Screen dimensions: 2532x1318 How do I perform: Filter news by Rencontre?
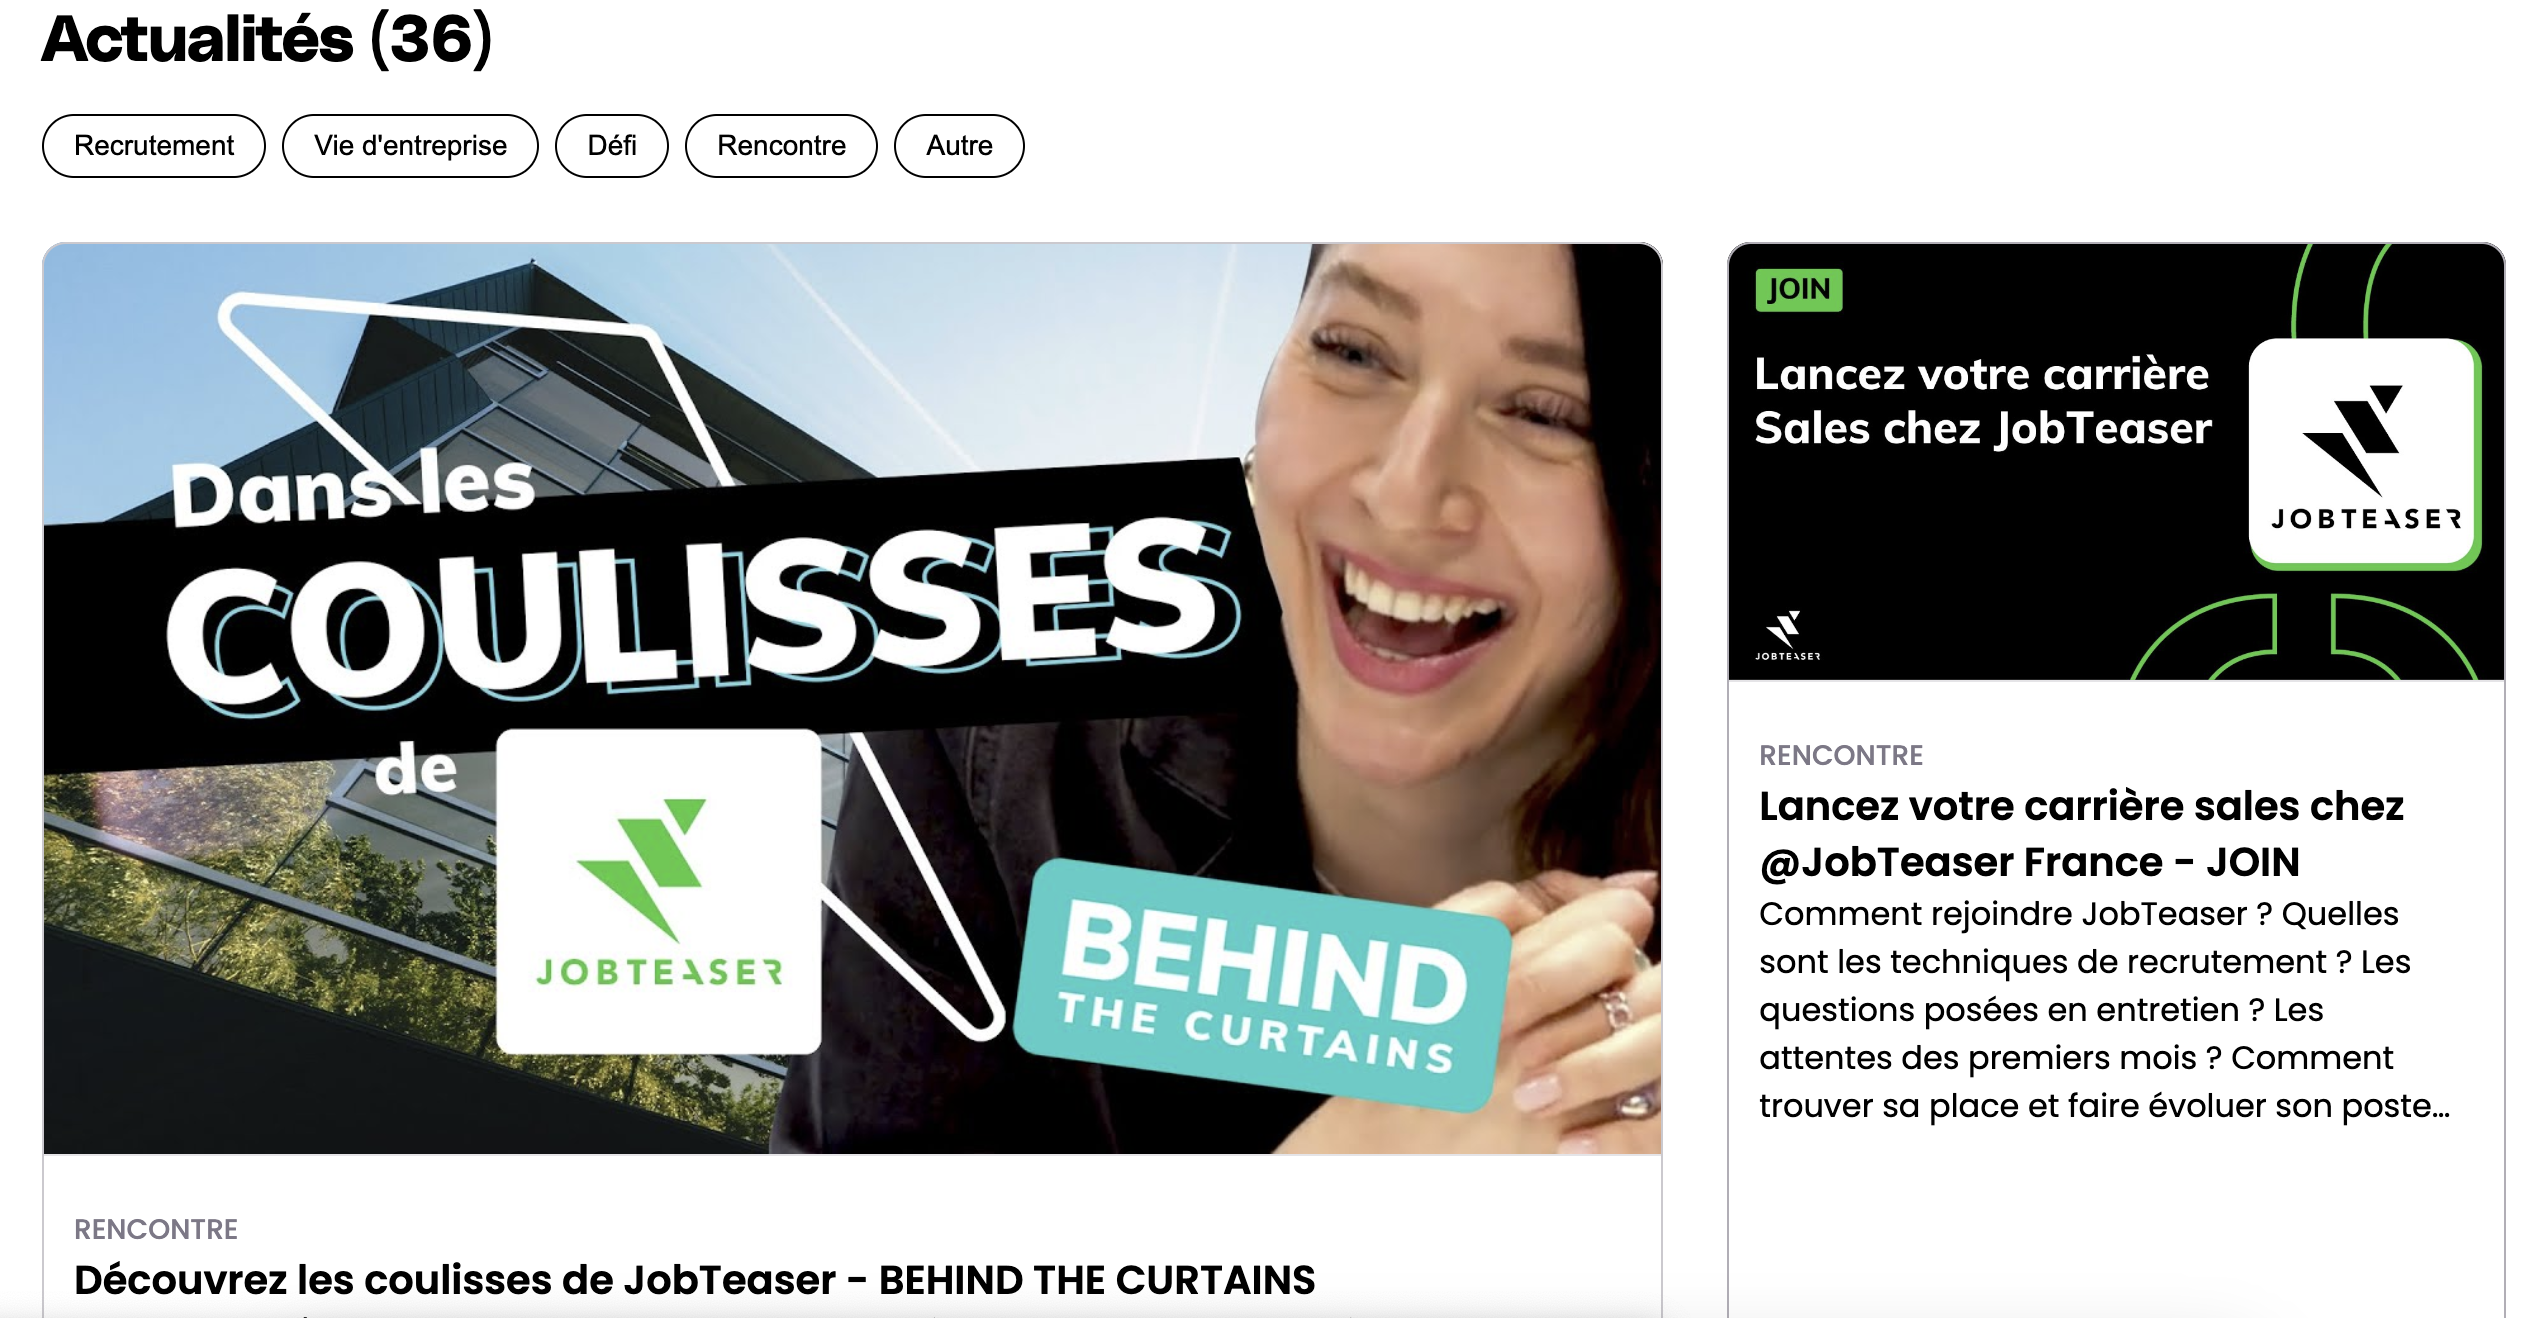(781, 146)
